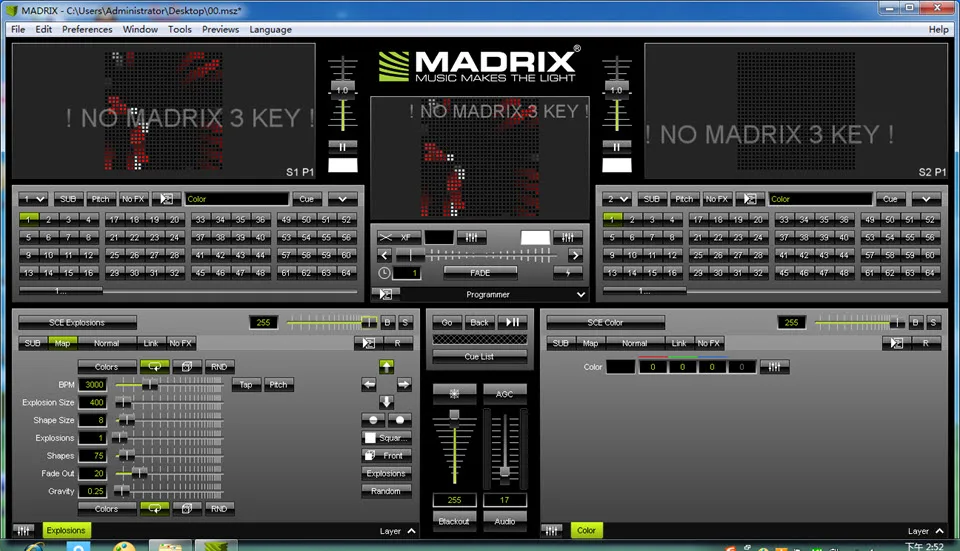Click the FADE button
The image size is (960, 551).
pyautogui.click(x=480, y=273)
